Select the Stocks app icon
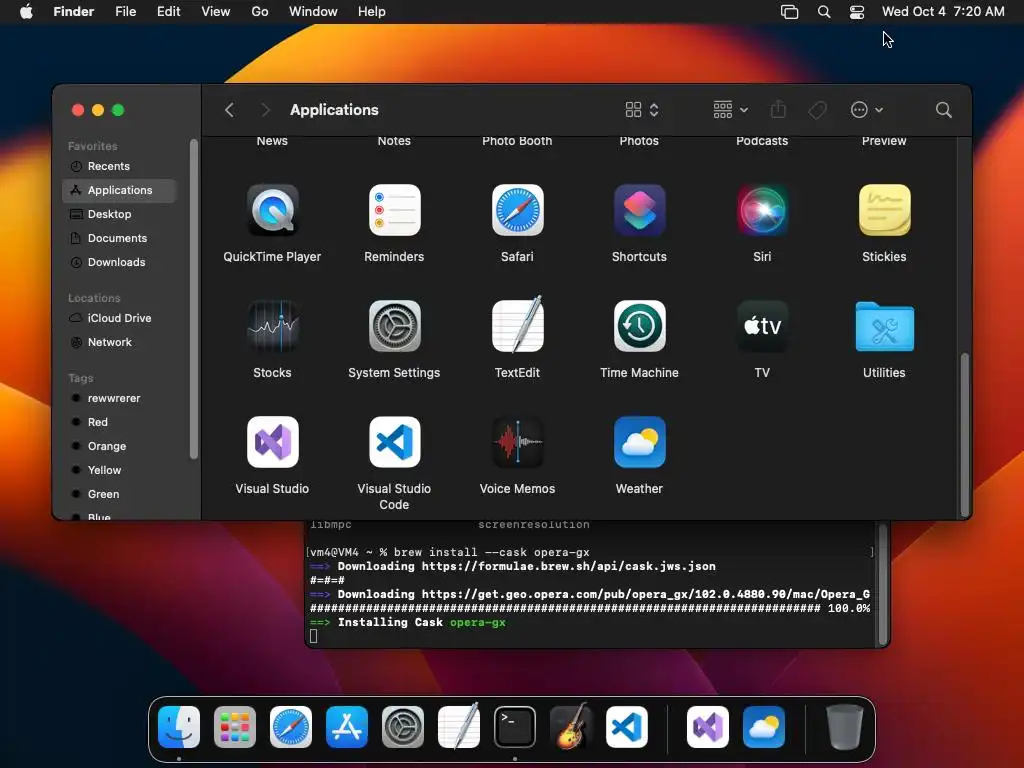Viewport: 1024px width, 768px height. pyautogui.click(x=272, y=326)
